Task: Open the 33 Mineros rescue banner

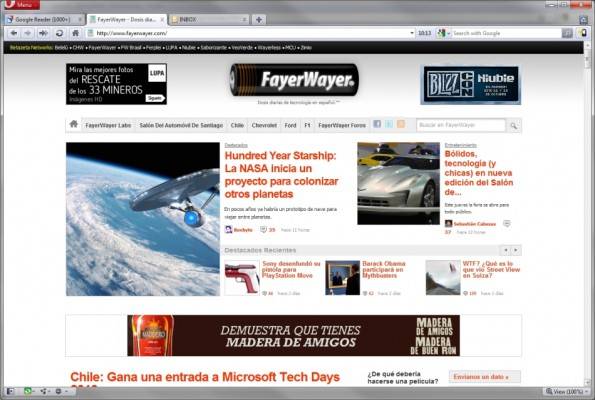Action: click(x=116, y=84)
